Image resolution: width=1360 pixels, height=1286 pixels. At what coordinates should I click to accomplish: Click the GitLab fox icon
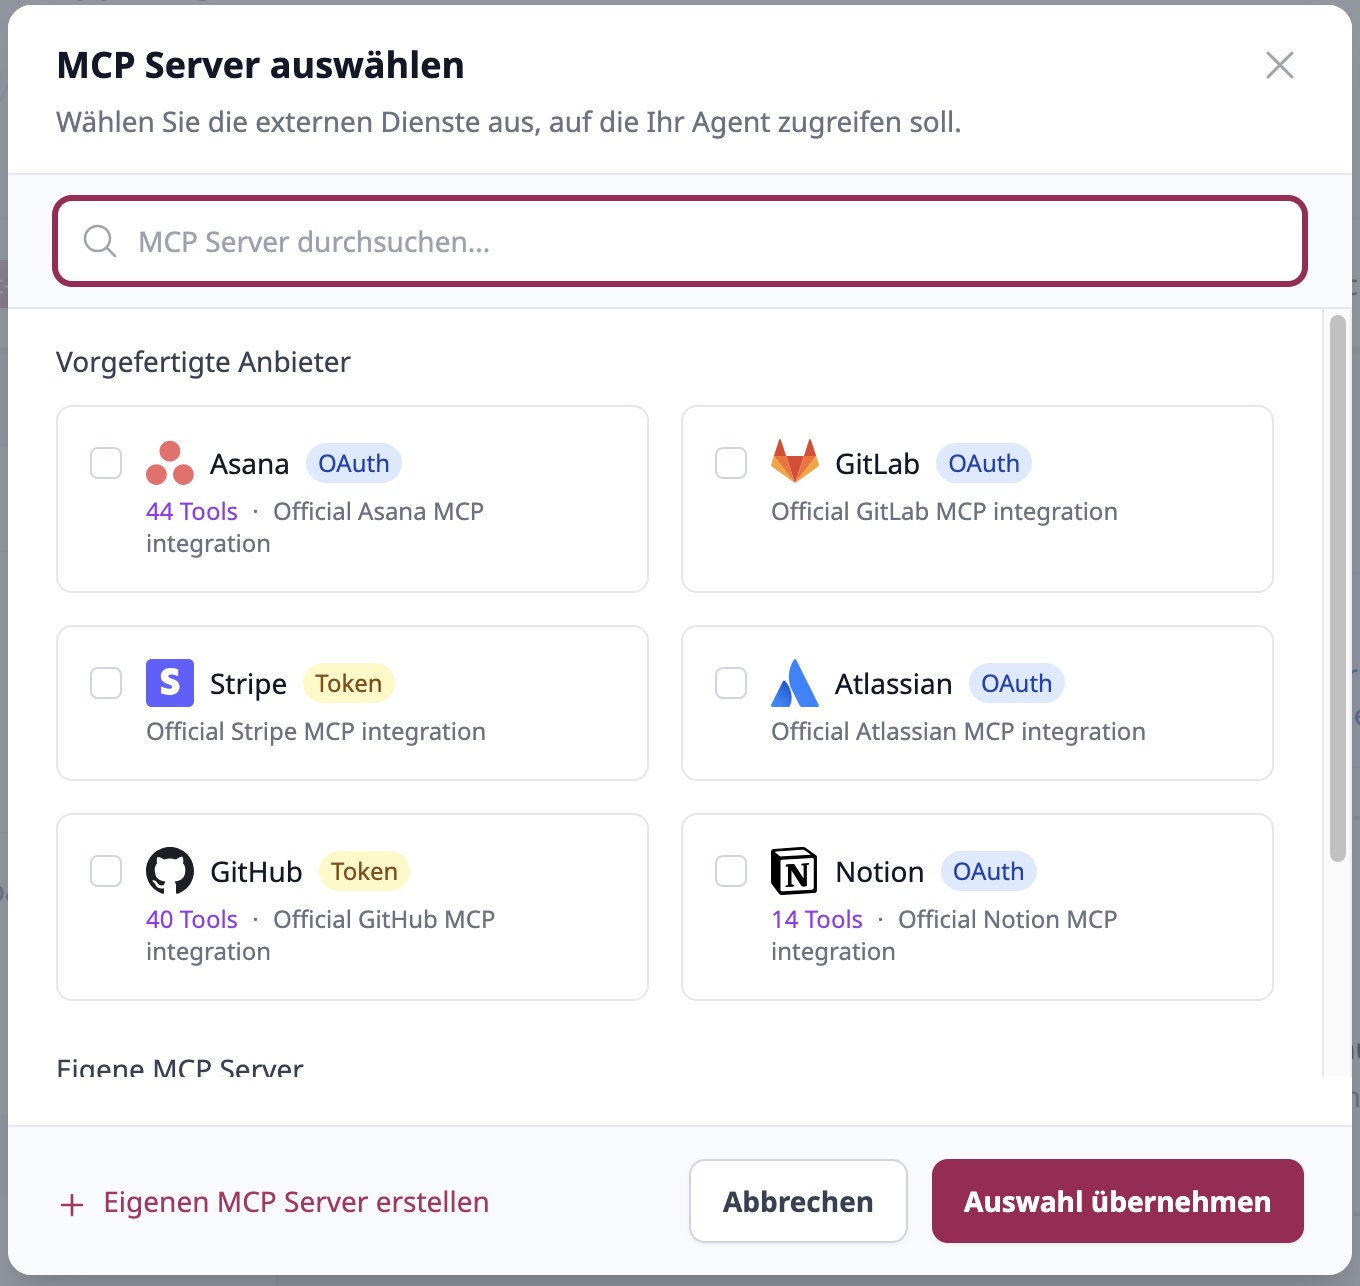click(796, 463)
